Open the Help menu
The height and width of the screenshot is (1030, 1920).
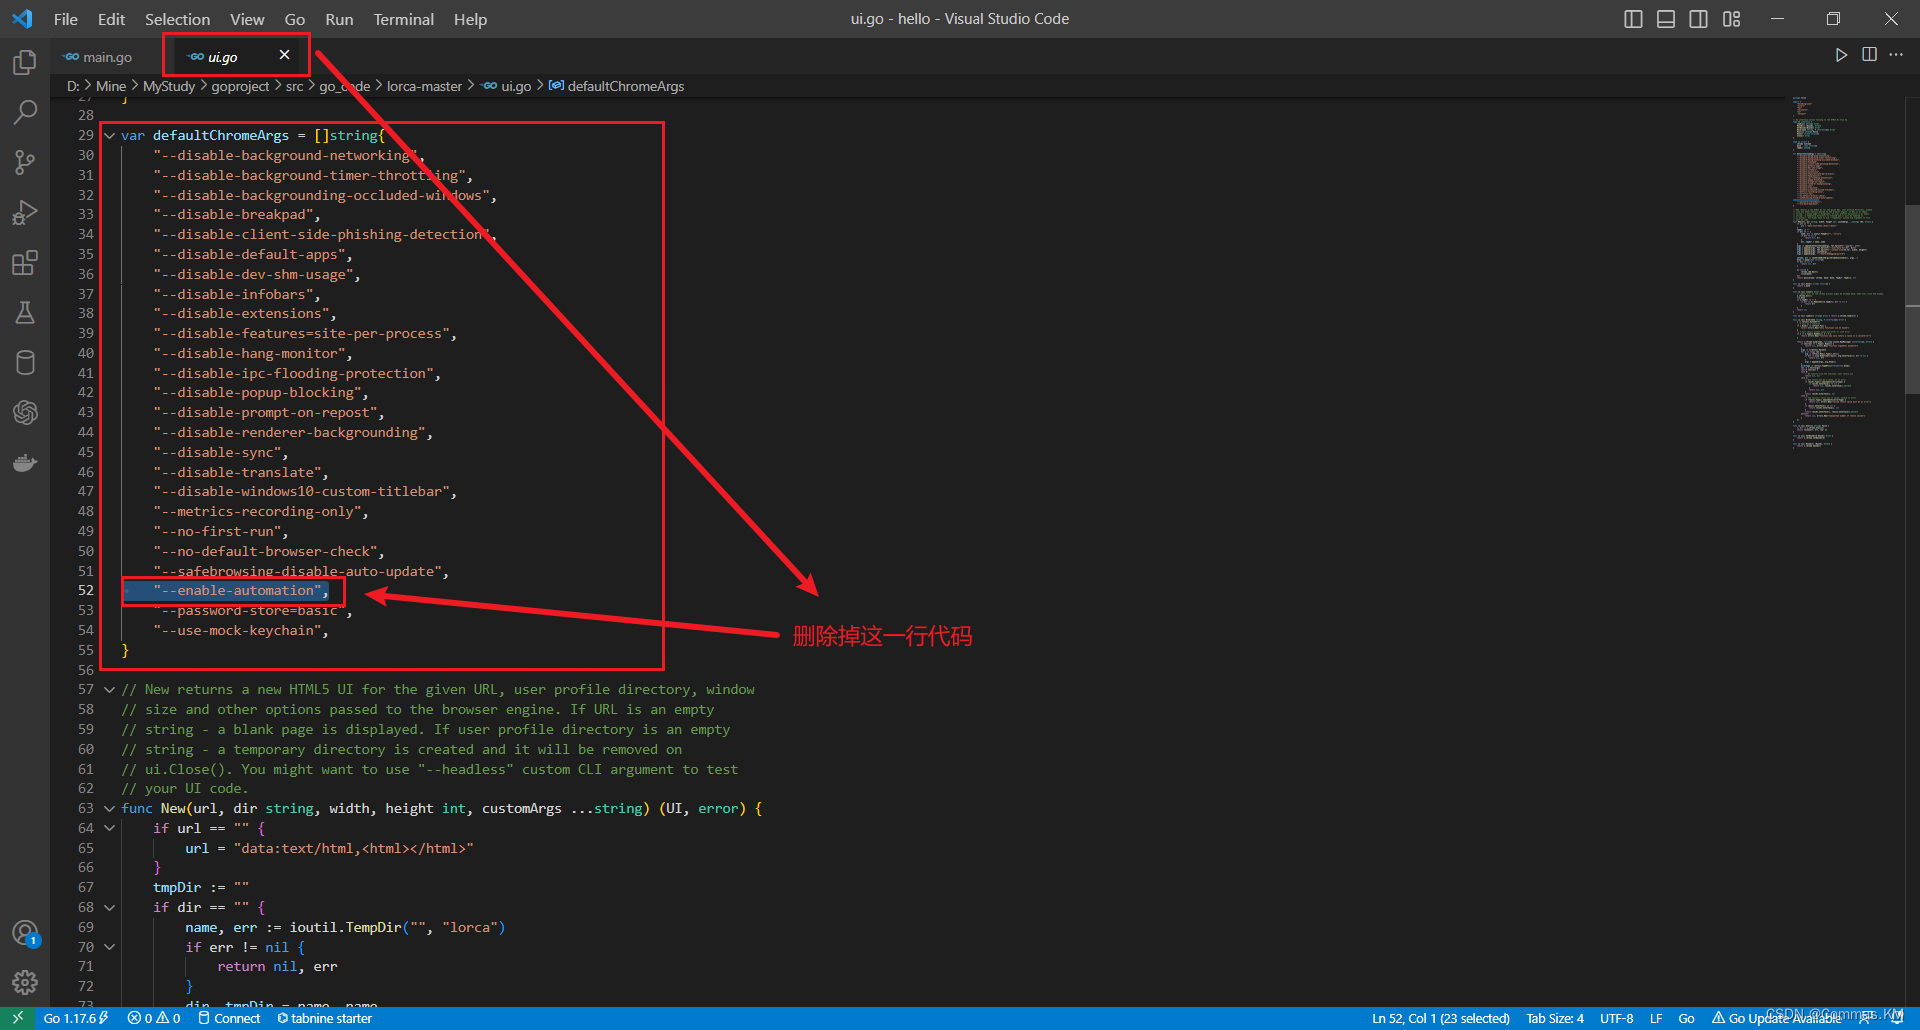tap(470, 19)
